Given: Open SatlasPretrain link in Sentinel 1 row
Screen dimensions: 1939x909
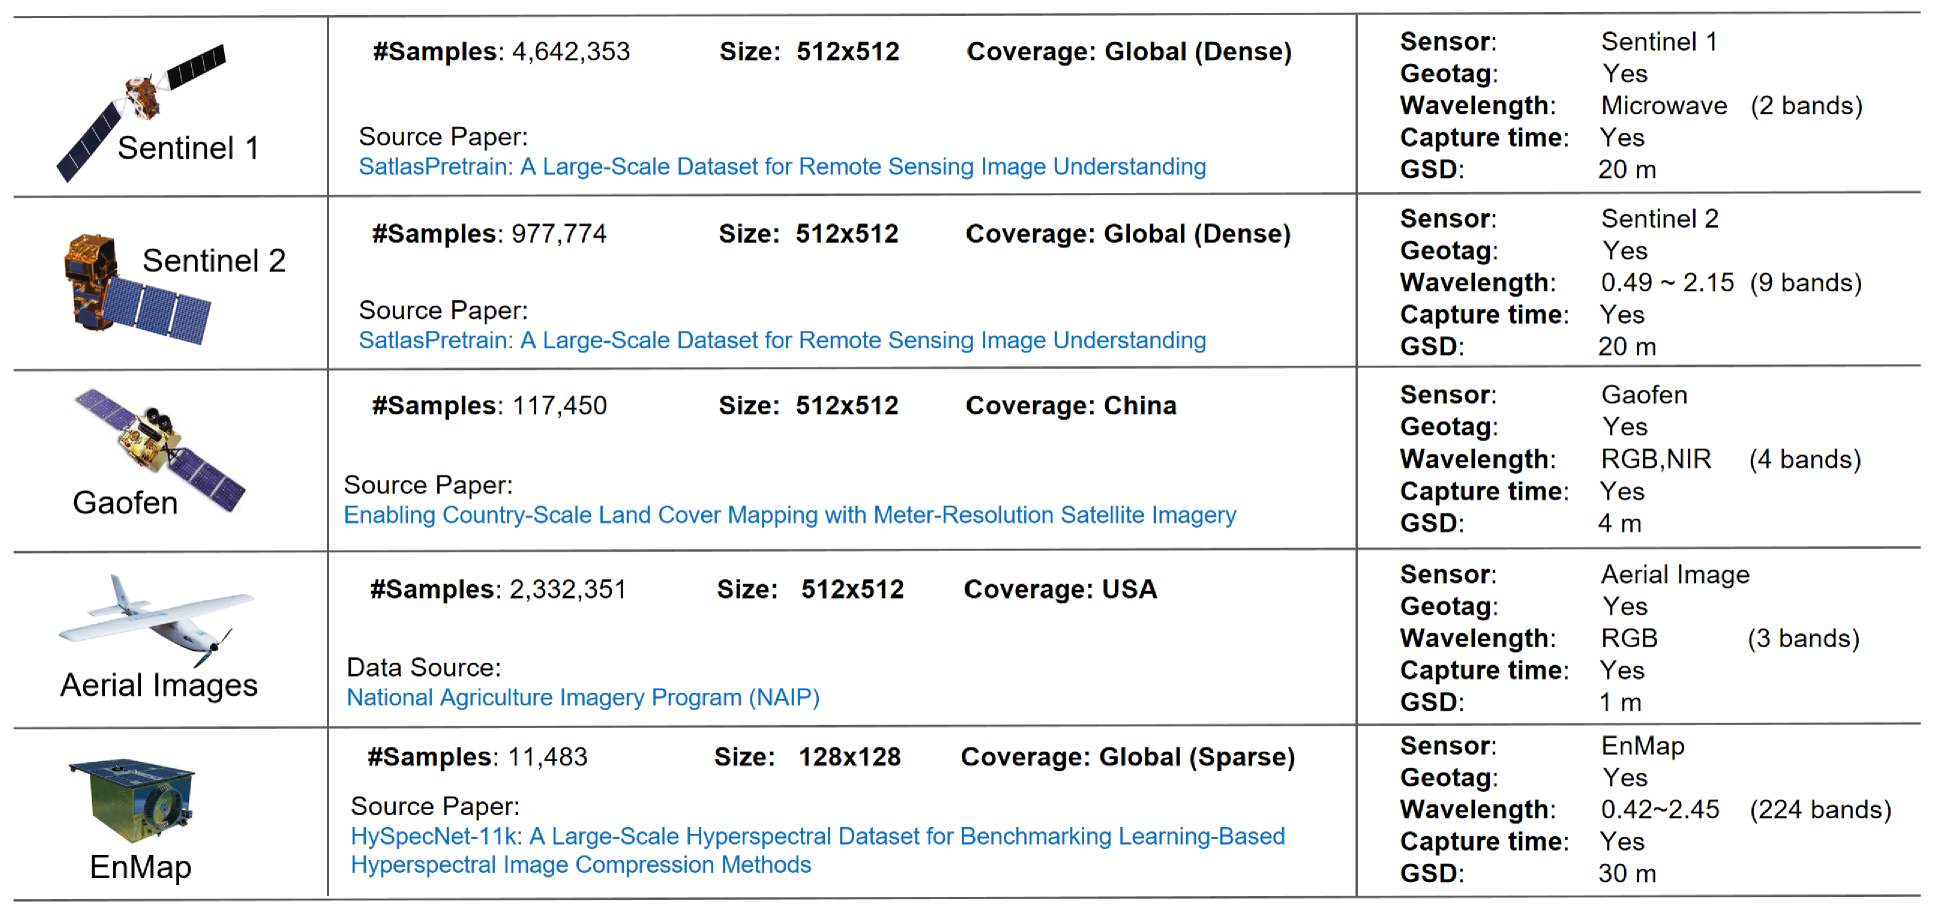Looking at the screenshot, I should tap(782, 167).
